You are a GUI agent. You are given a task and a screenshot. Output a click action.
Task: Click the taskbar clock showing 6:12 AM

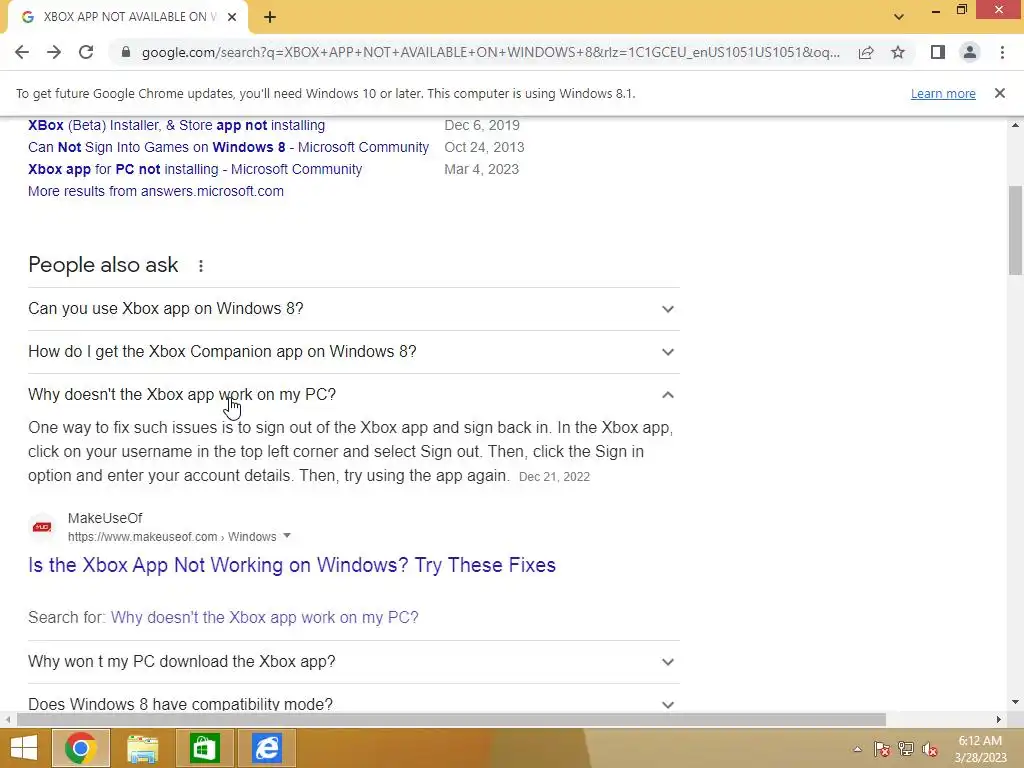point(980,749)
